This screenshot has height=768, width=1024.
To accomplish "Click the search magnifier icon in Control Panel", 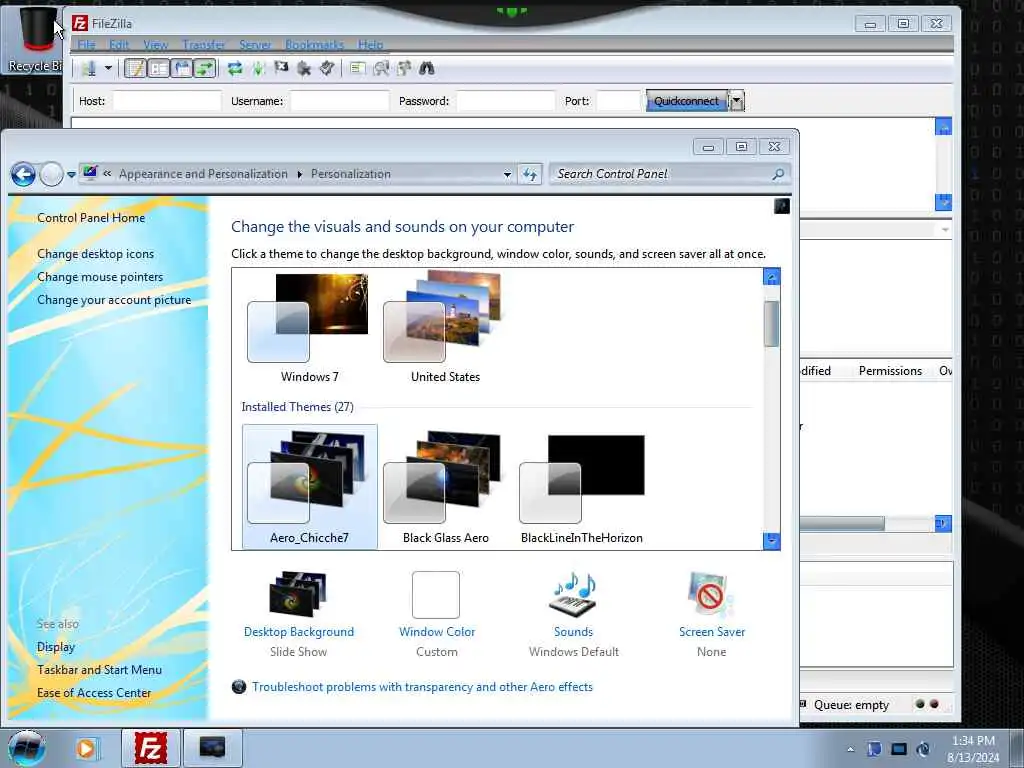I will pos(778,174).
